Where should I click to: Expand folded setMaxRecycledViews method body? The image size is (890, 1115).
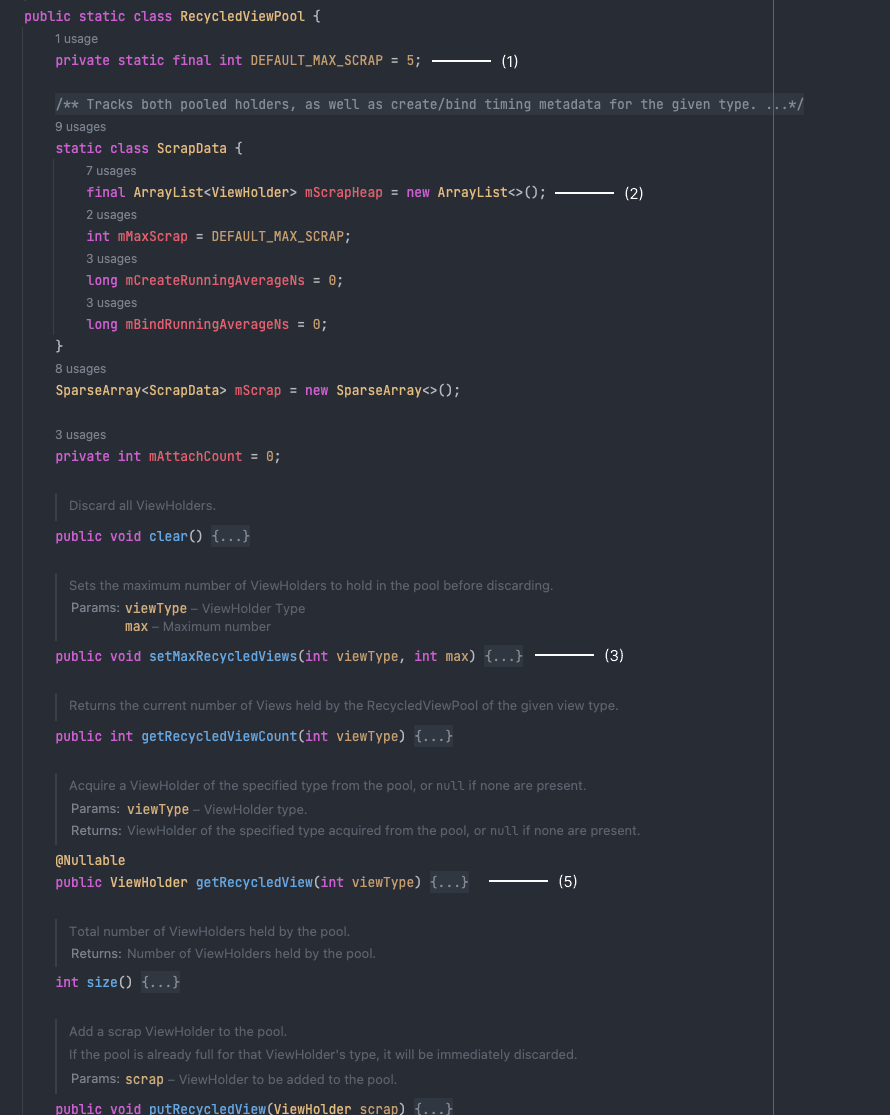[503, 656]
